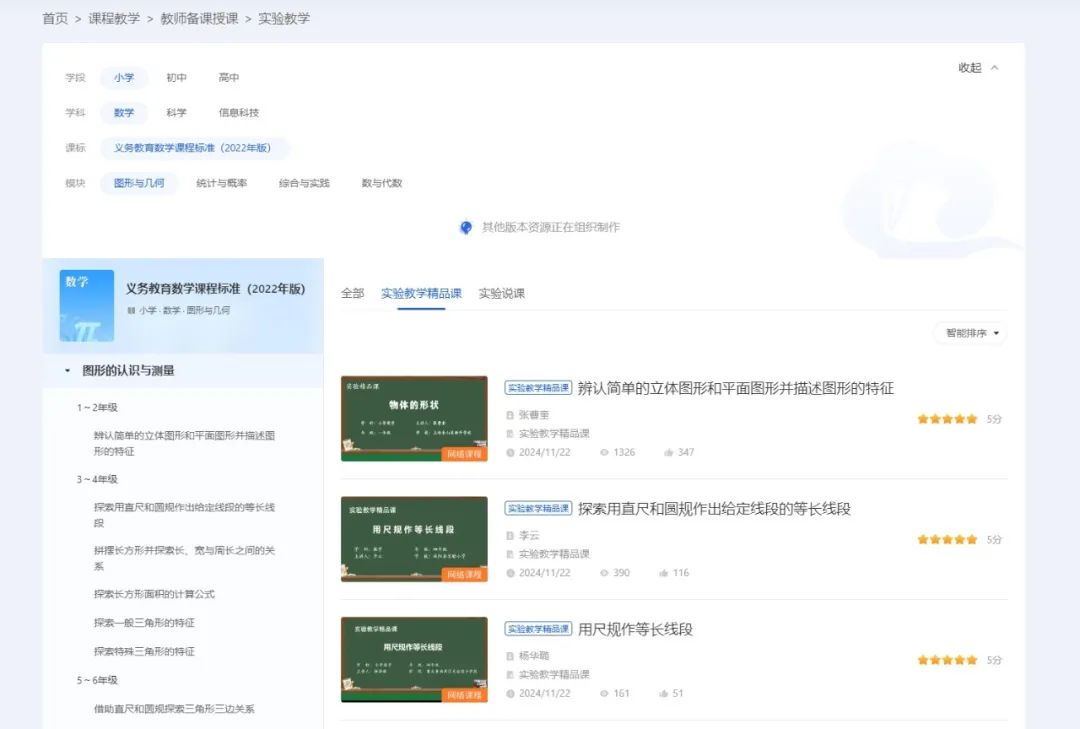The height and width of the screenshot is (729, 1080).
Task: Click the blue globe icon beside 其他版本资源正在组织制作
Action: pos(466,227)
